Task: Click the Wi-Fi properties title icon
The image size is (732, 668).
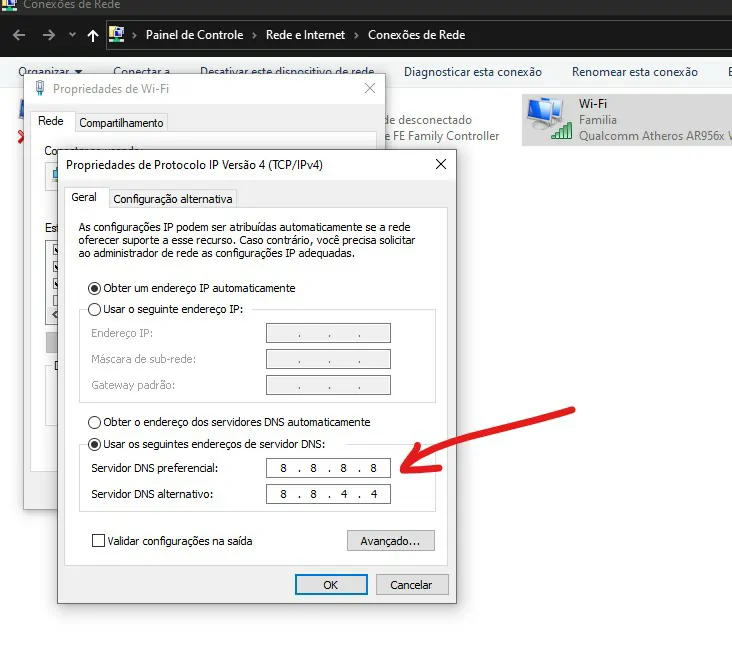Action: point(40,88)
